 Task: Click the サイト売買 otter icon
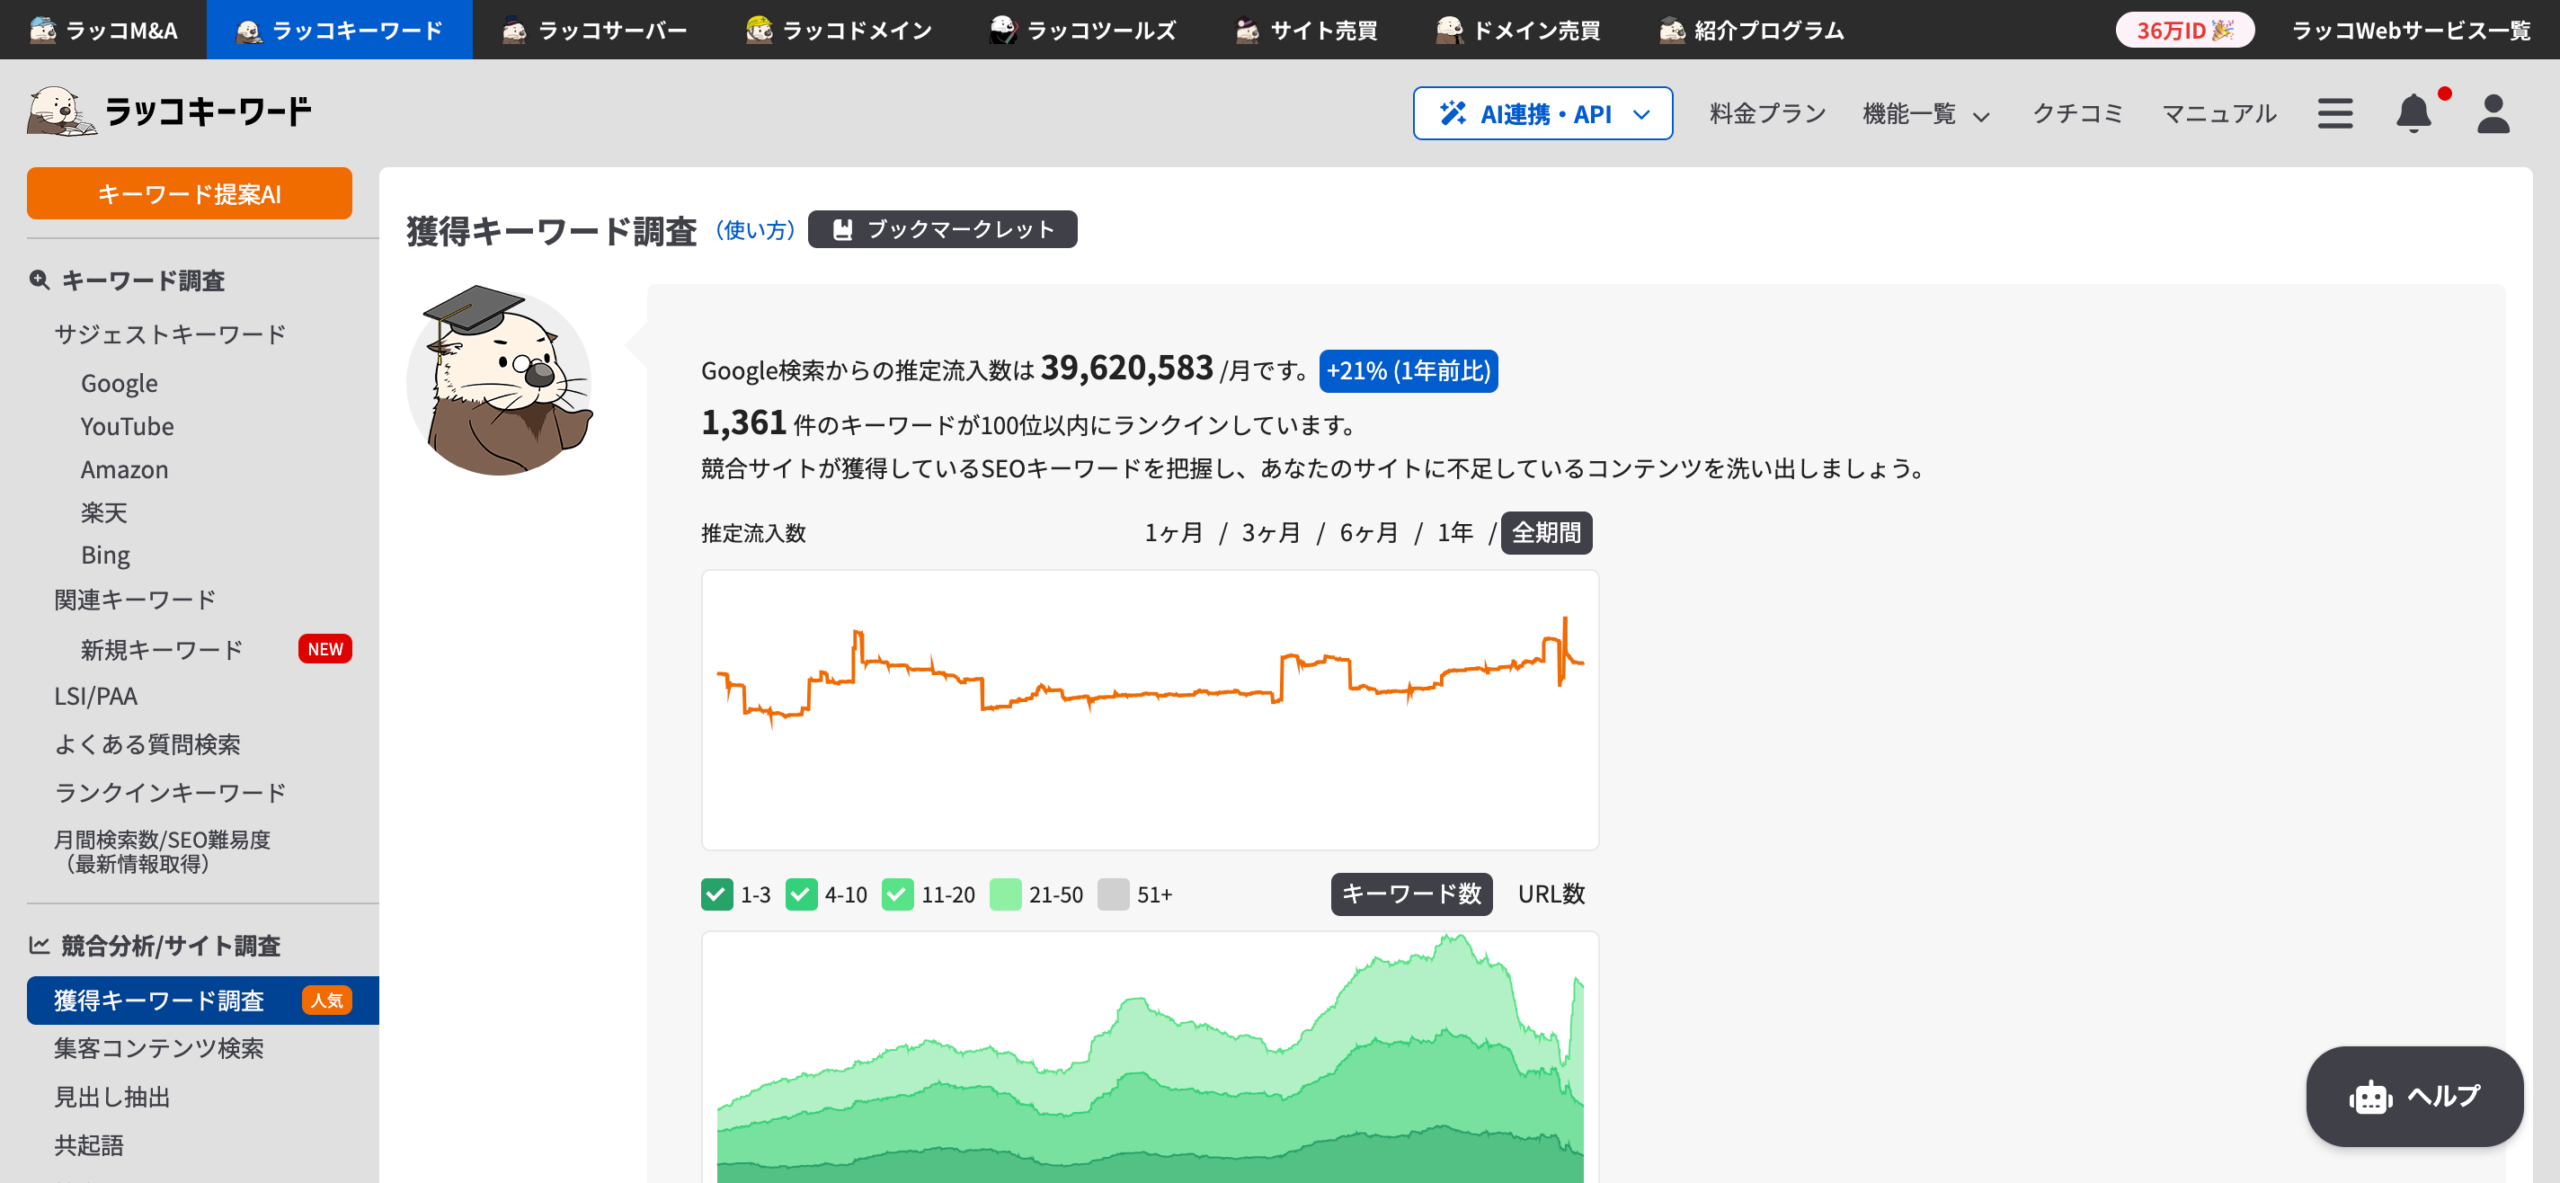point(1247,30)
